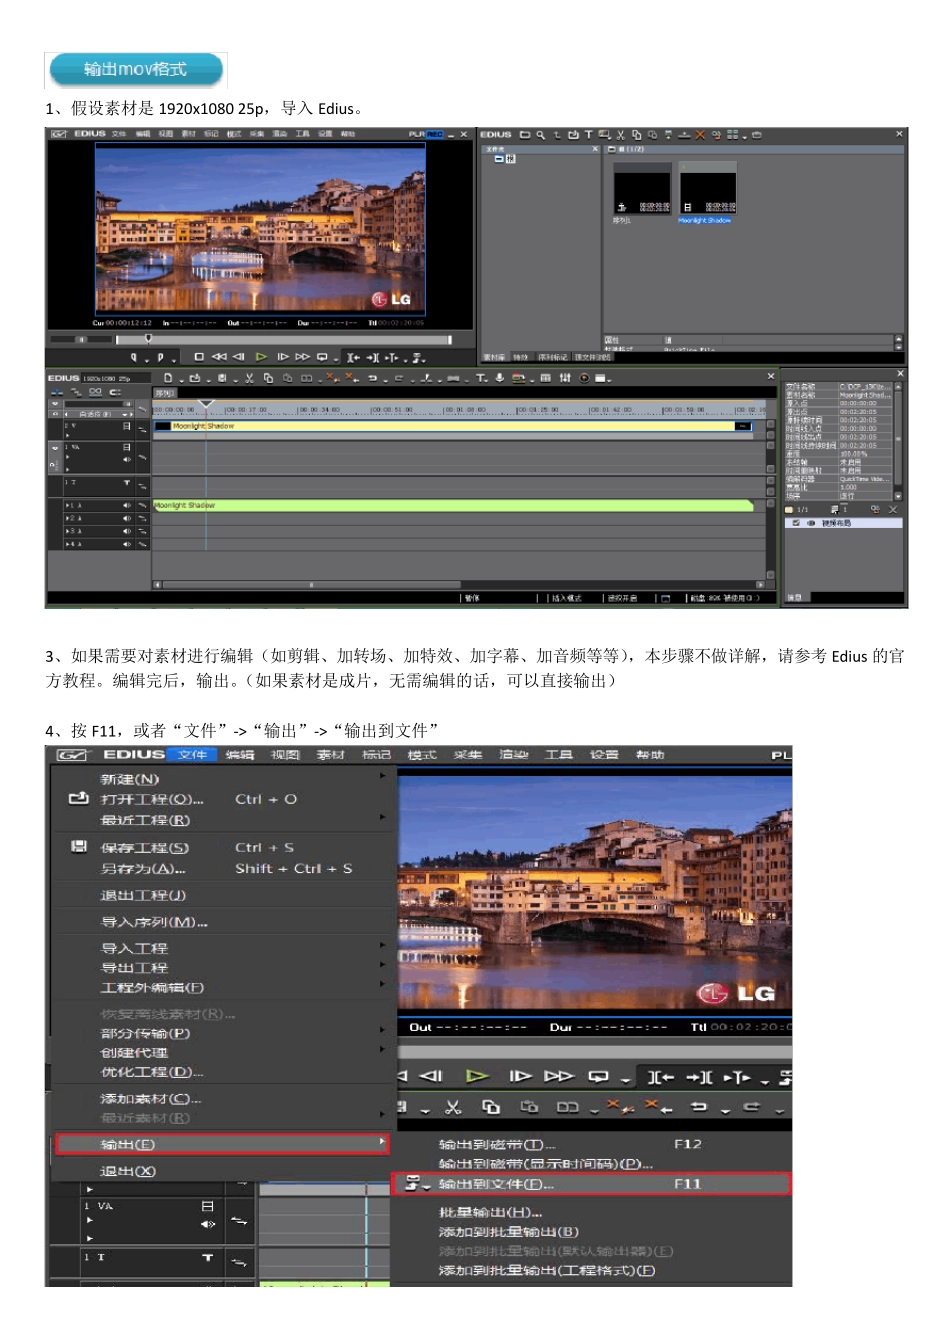
Task: Set In point in full-interface player
Action: 134,357
